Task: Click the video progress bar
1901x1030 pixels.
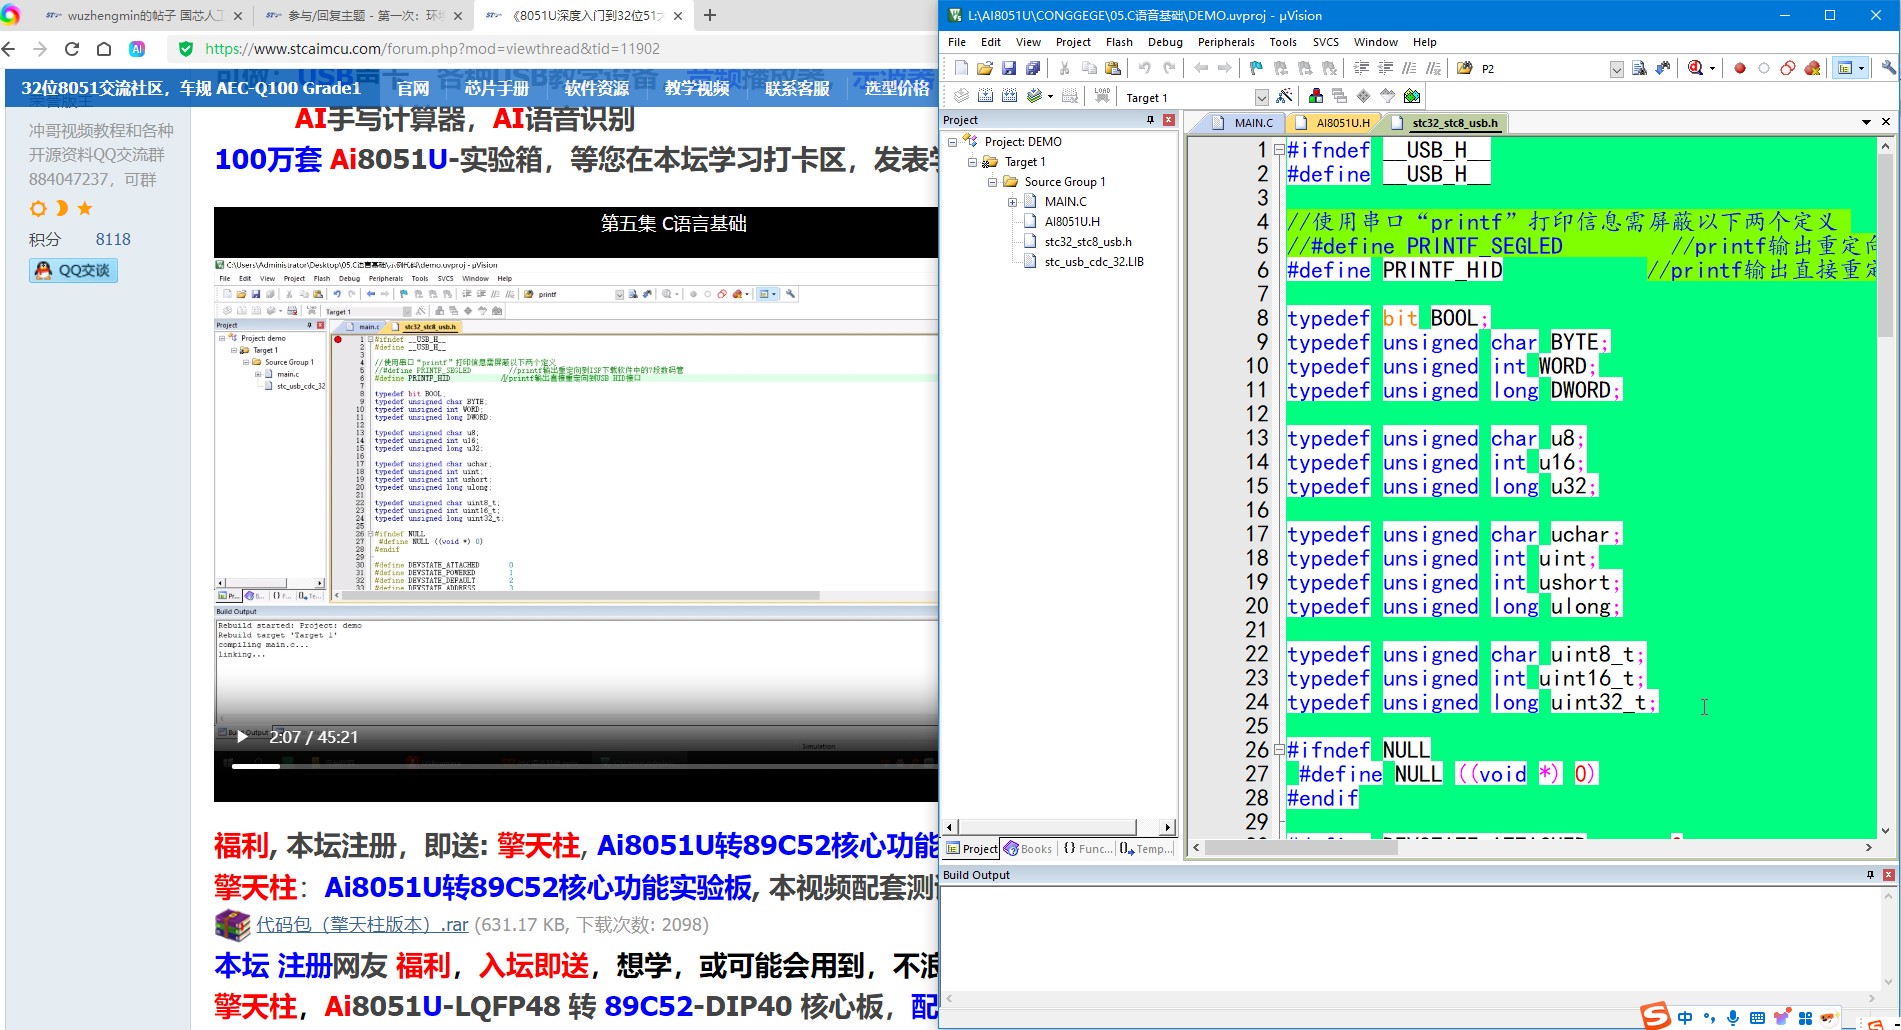Action: coord(585,766)
